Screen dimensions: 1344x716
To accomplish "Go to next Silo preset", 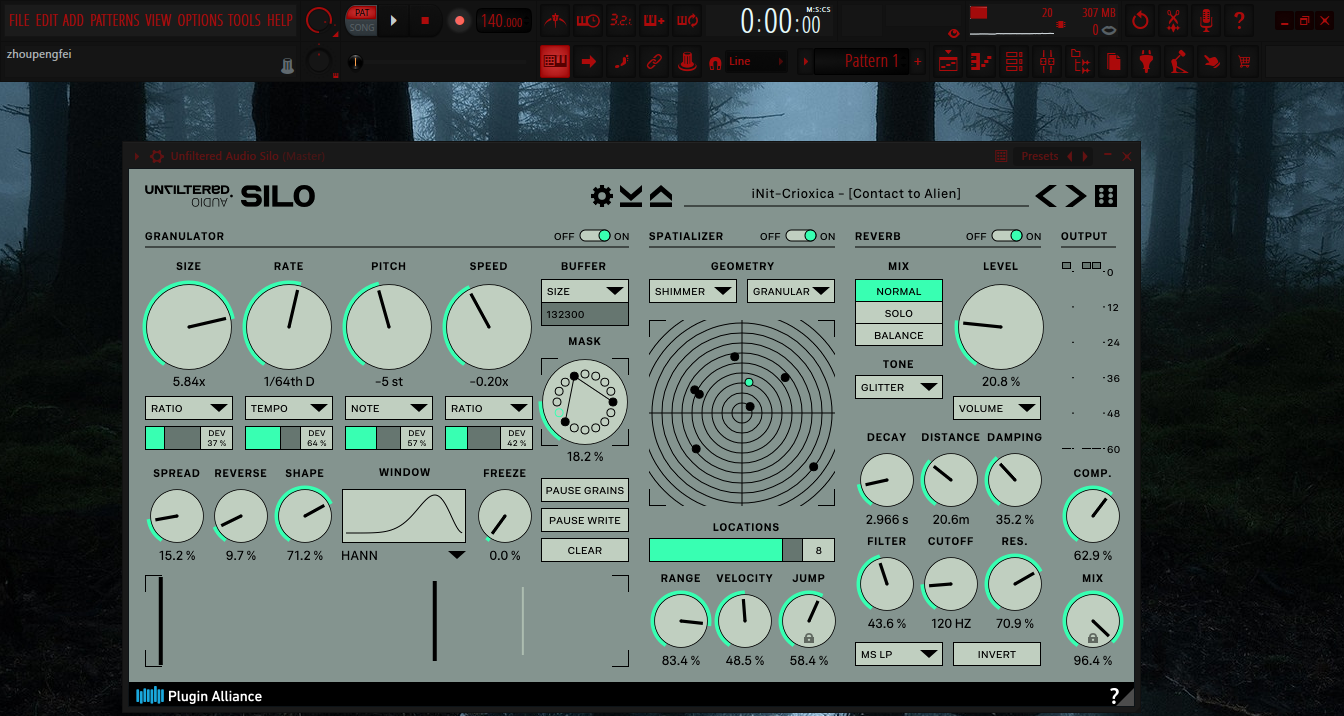I will tap(1075, 196).
